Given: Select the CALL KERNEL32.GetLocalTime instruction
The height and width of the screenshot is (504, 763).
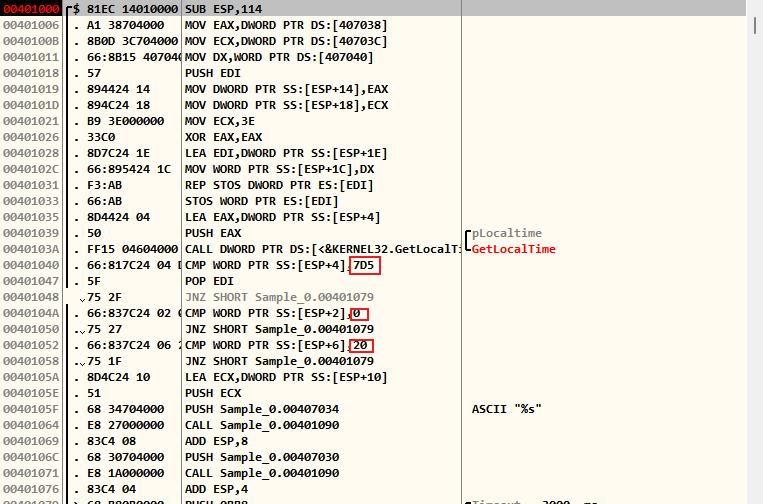Looking at the screenshot, I should coord(322,250).
